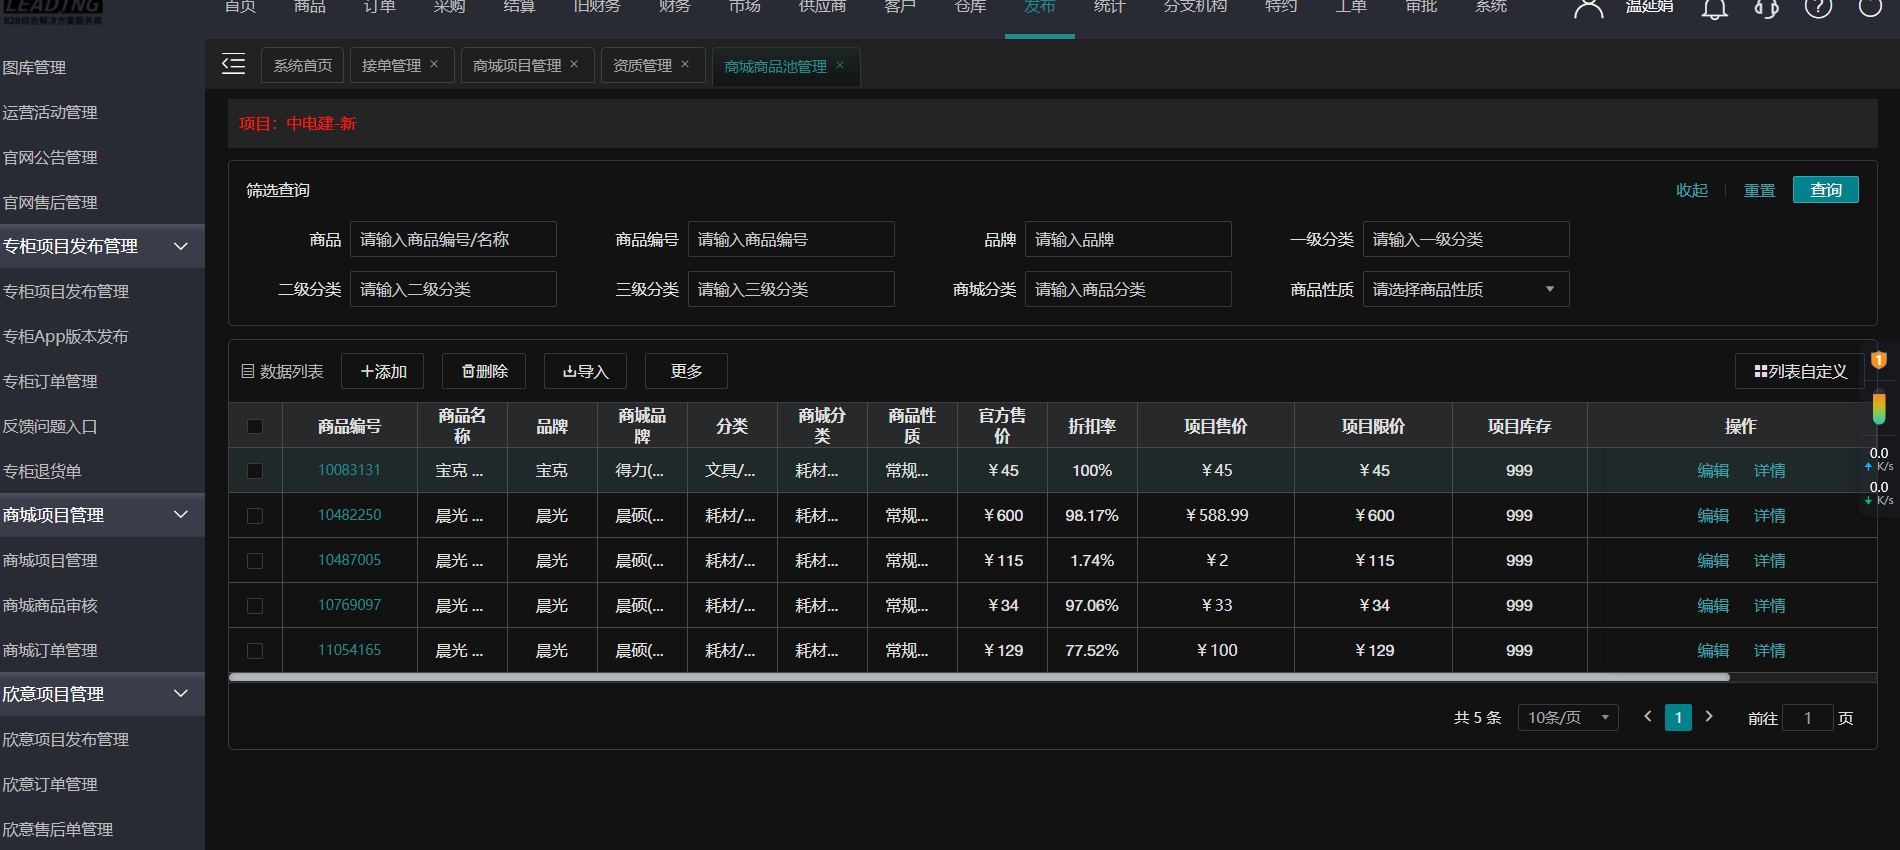This screenshot has height=850, width=1900.
Task: Click 编辑 for product 10083131
Action: coord(1713,470)
